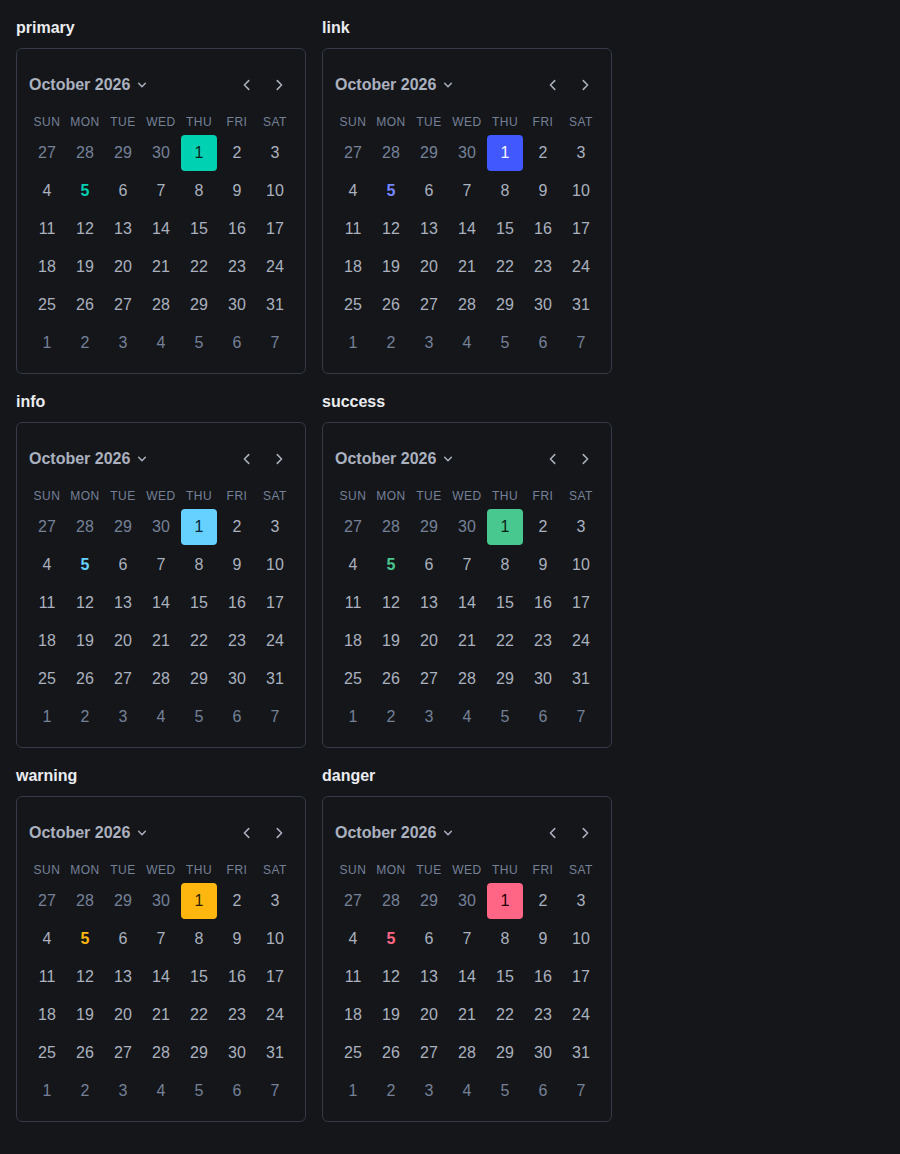Go to next month in danger calendar
The image size is (900, 1154).
[585, 832]
